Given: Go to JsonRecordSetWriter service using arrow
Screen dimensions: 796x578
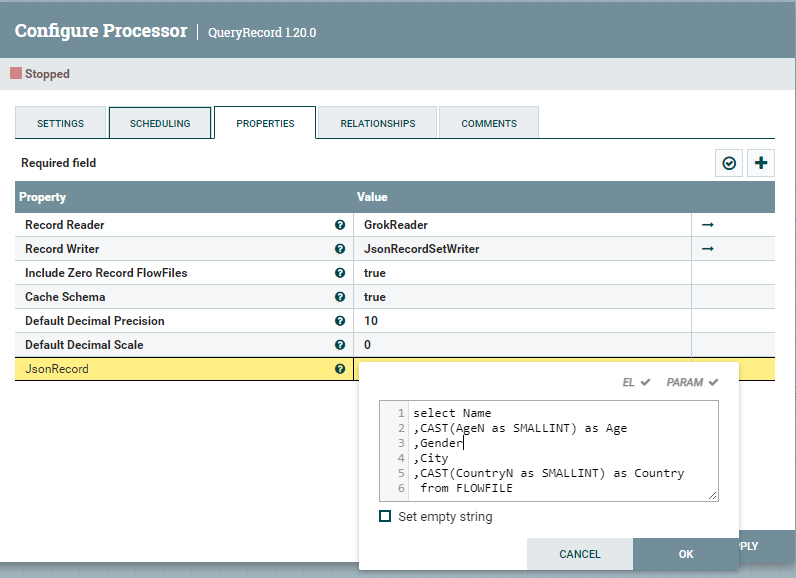Looking at the screenshot, I should click(707, 249).
